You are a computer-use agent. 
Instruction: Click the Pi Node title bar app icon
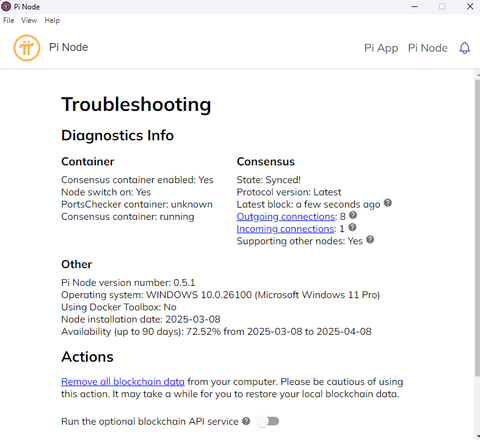pyautogui.click(x=6, y=6)
